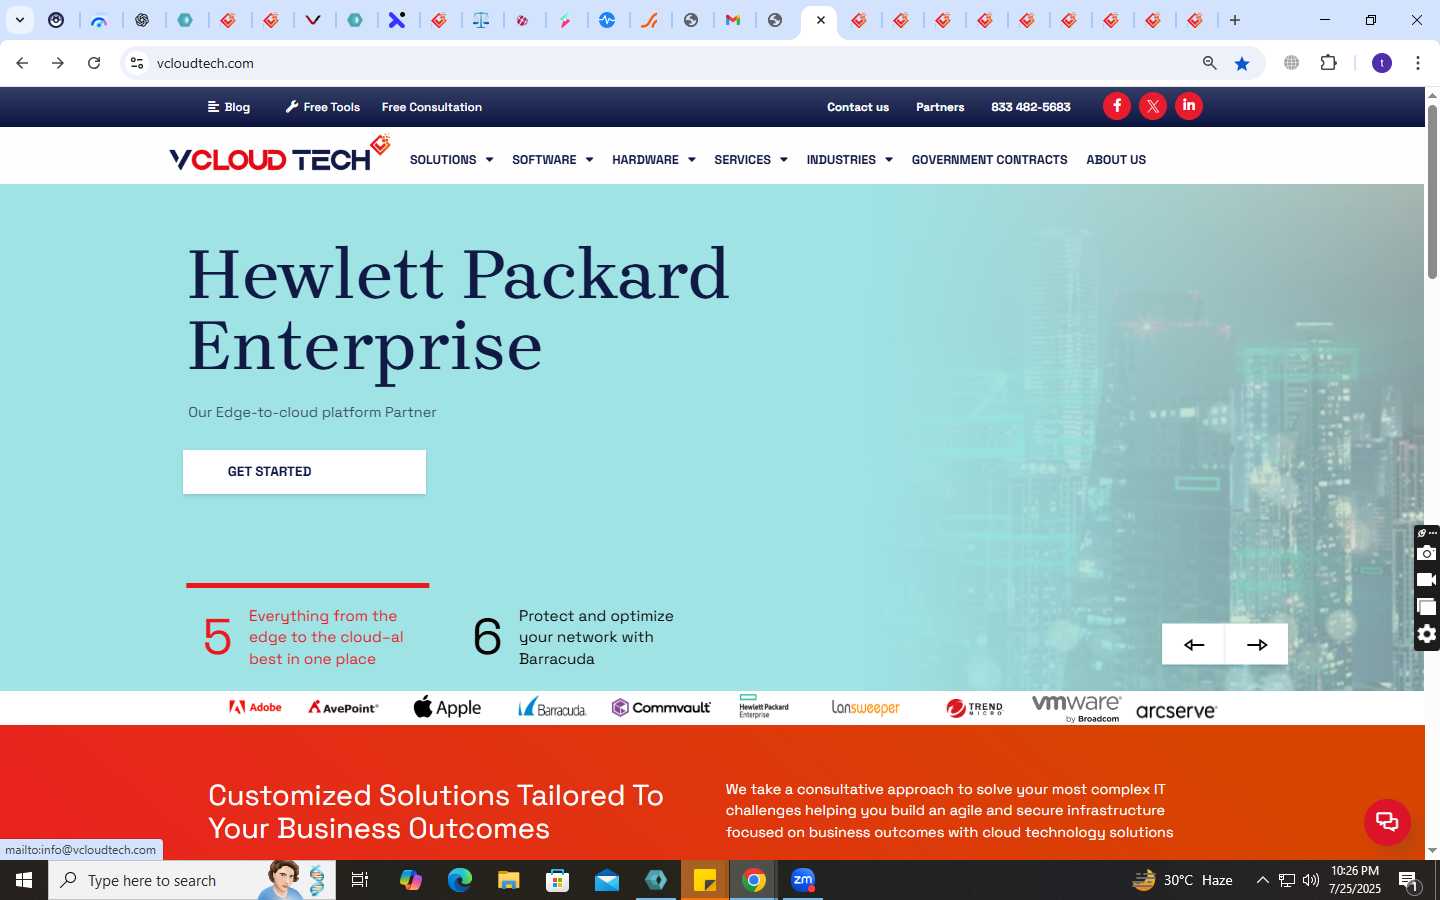Call the 833 482-5683 phone link
This screenshot has height=900, width=1440.
(1031, 107)
